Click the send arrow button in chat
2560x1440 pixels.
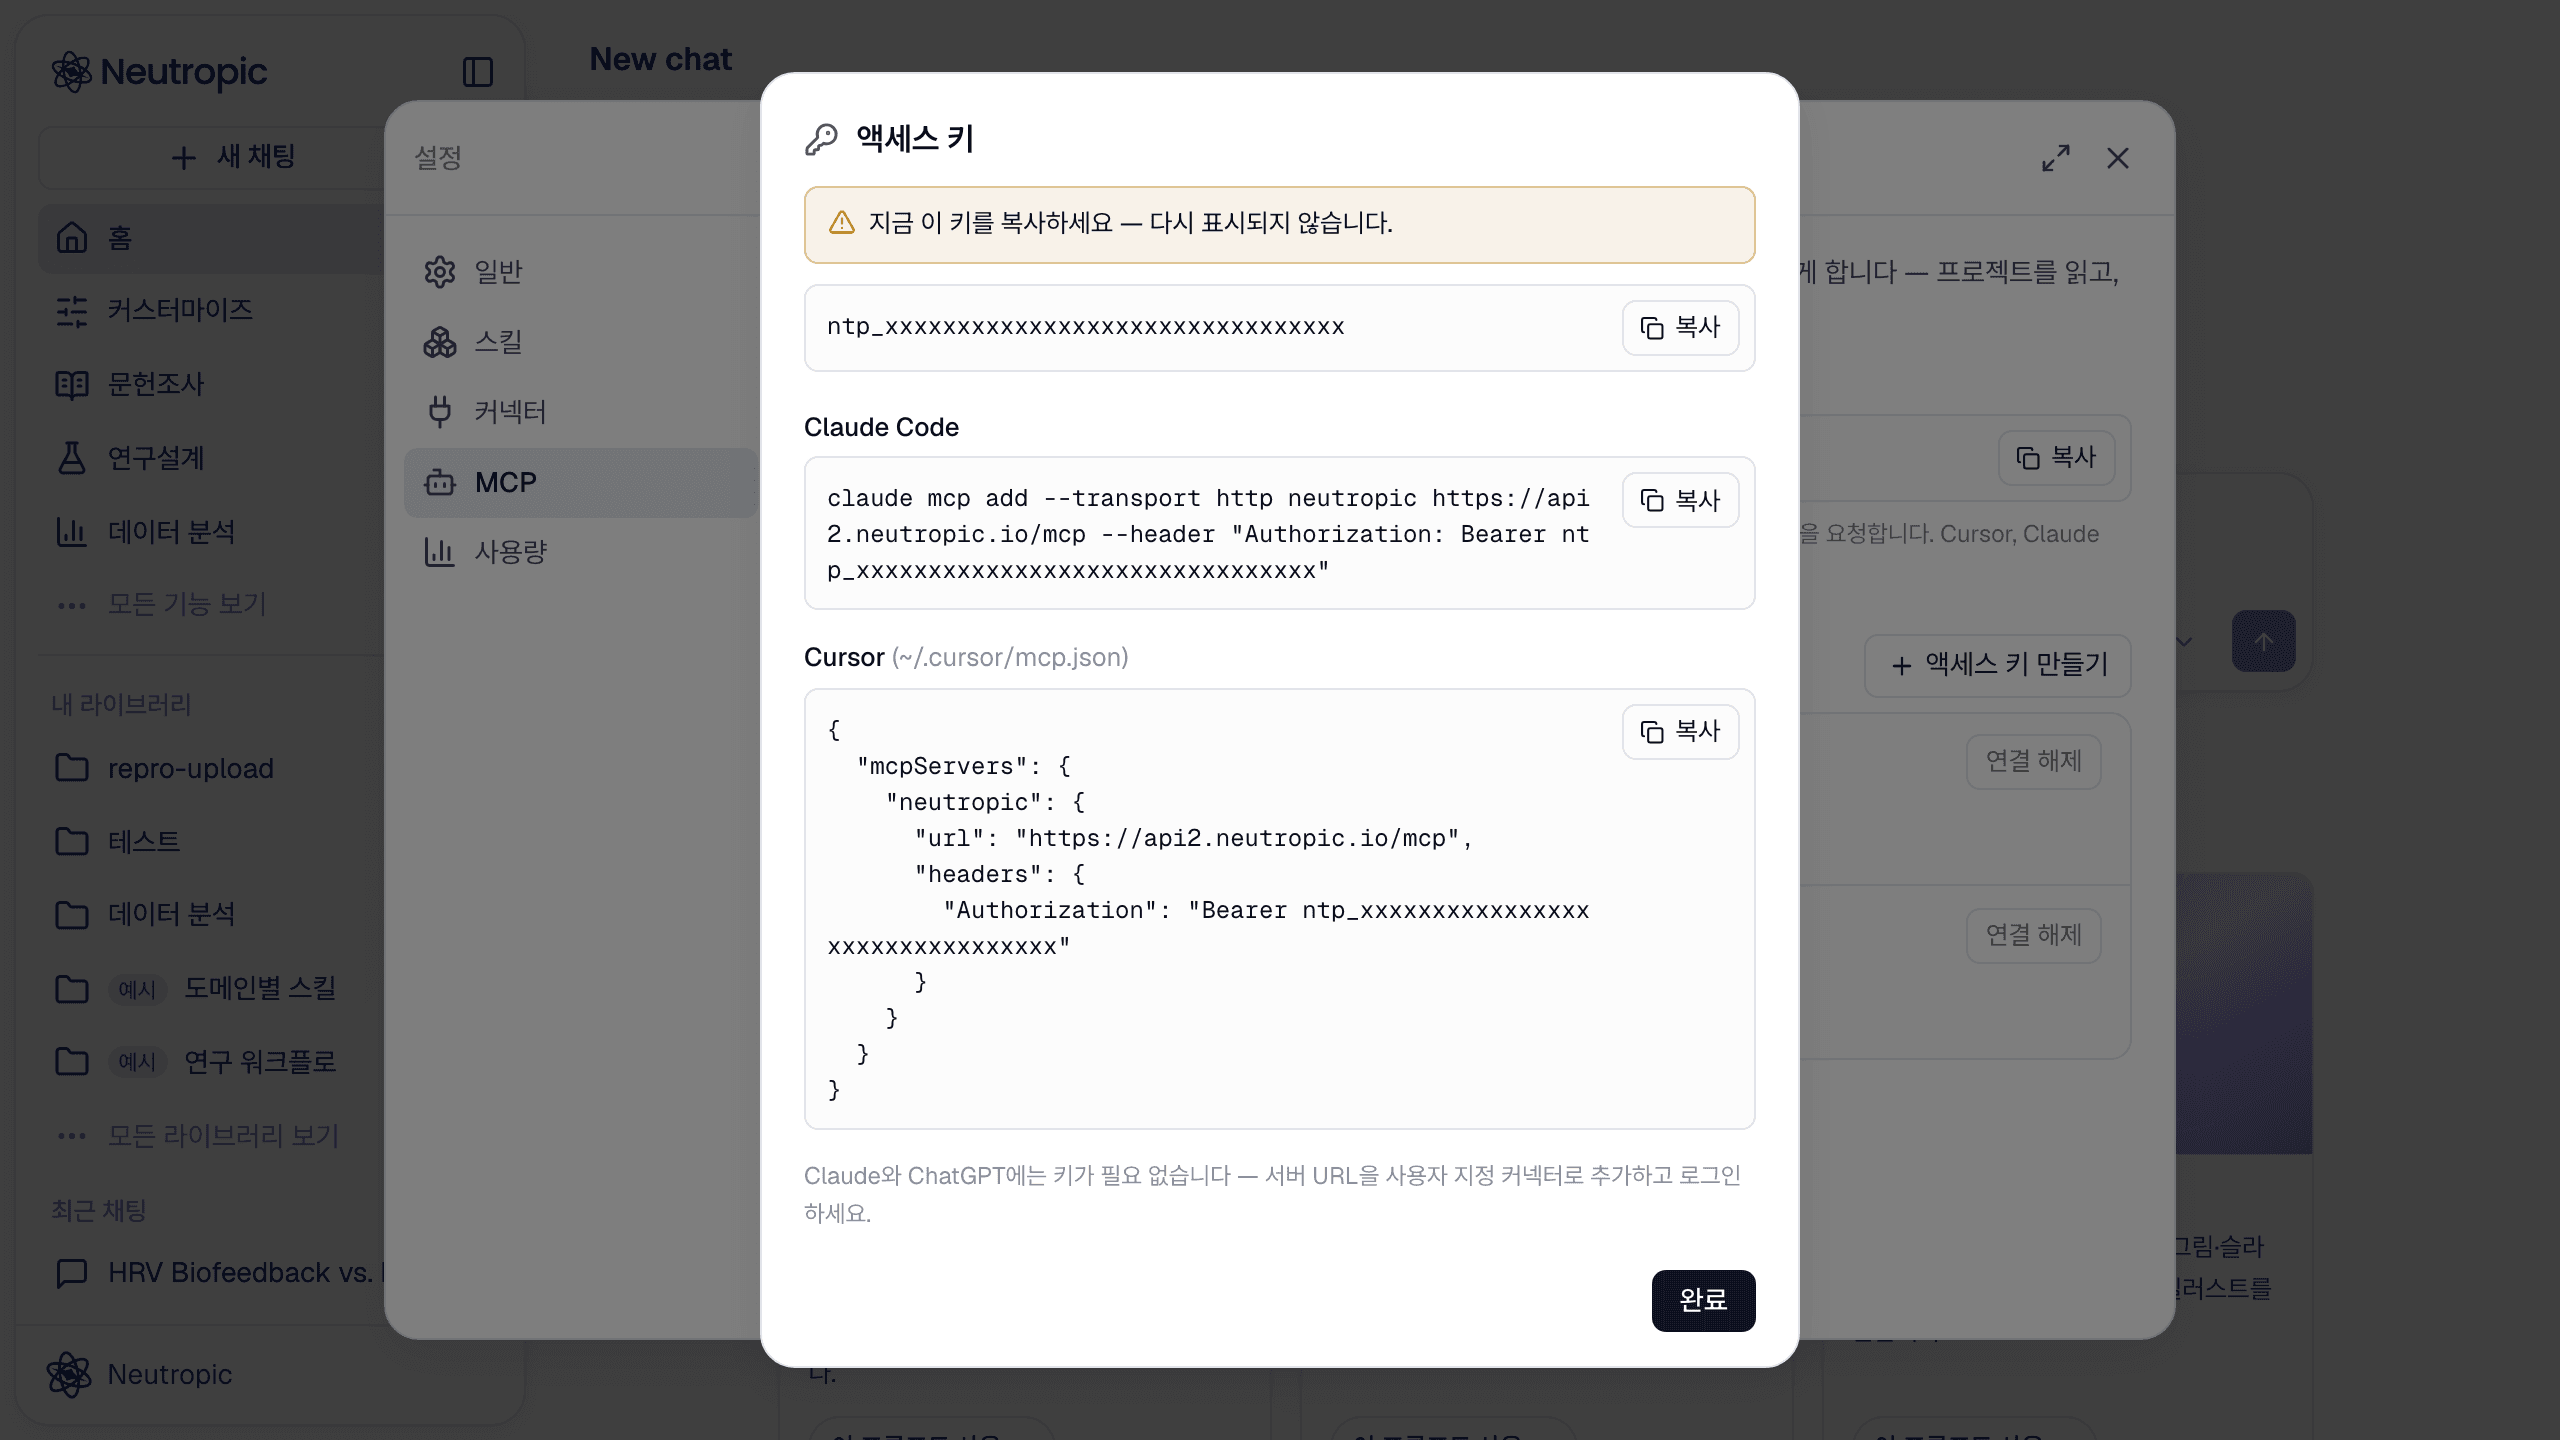[x=2263, y=641]
